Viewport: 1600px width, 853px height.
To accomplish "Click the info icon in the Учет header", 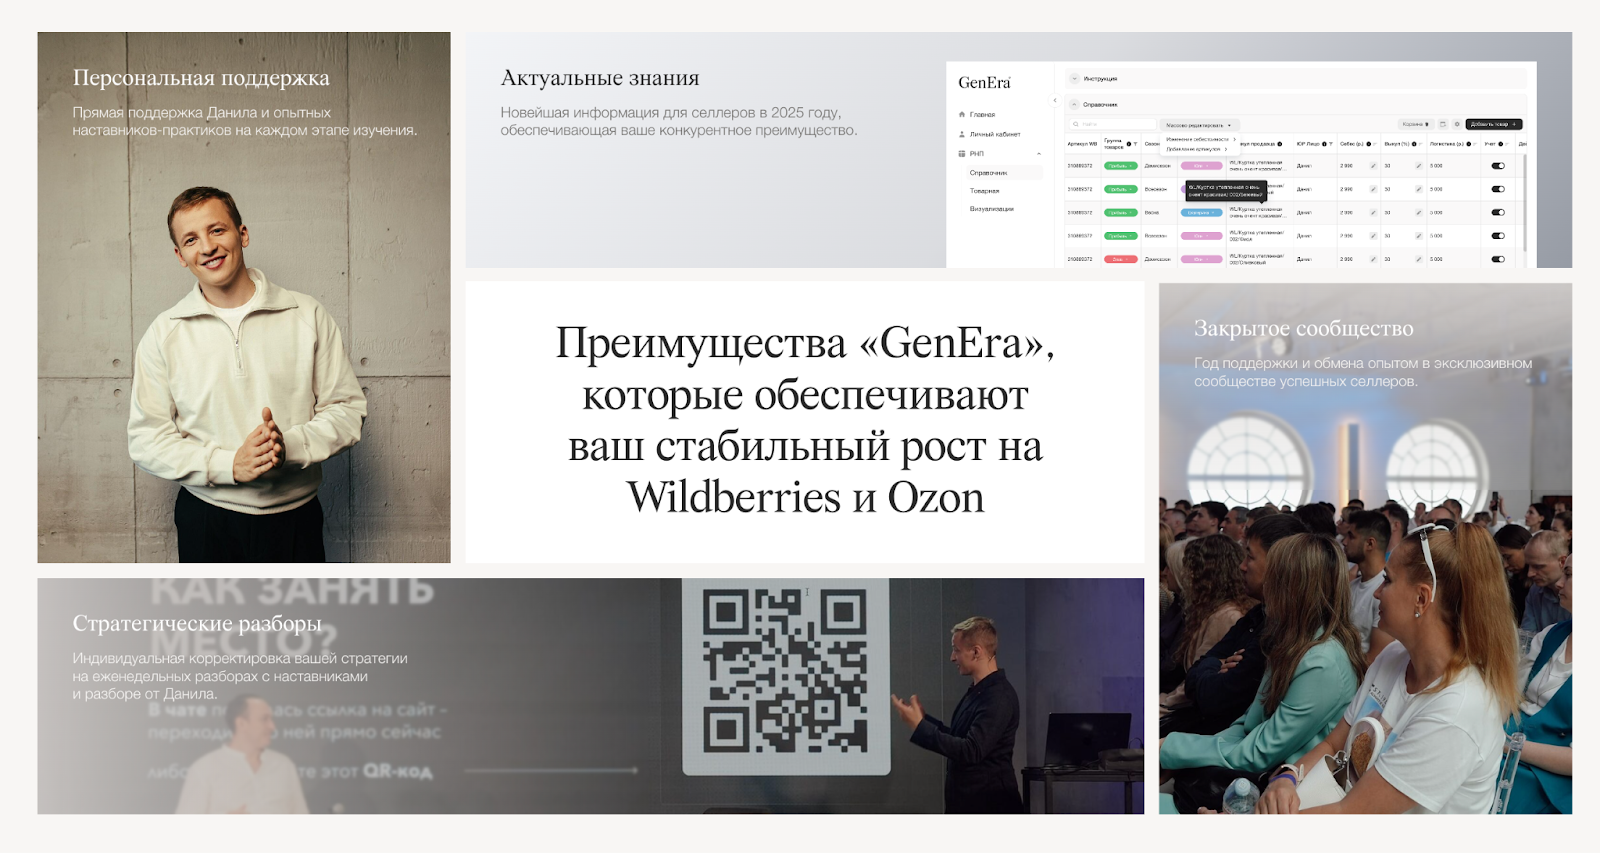I will [x=1500, y=144].
